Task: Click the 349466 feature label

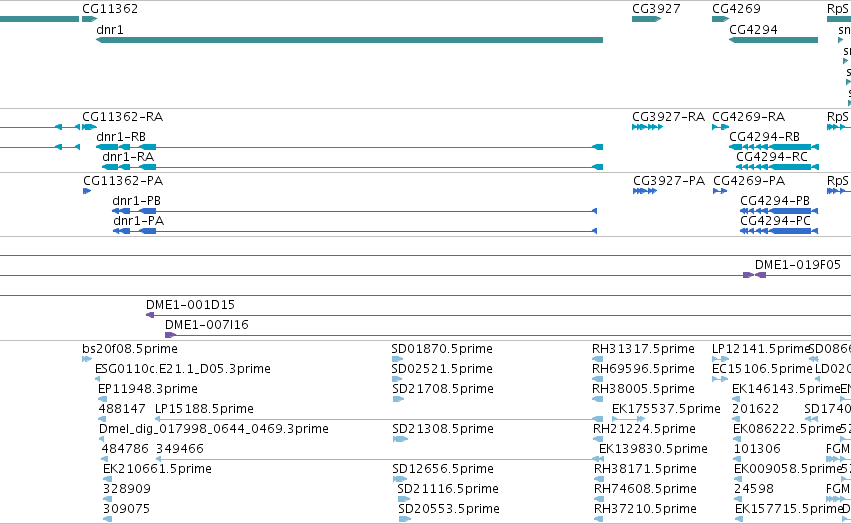Action: click(x=180, y=449)
